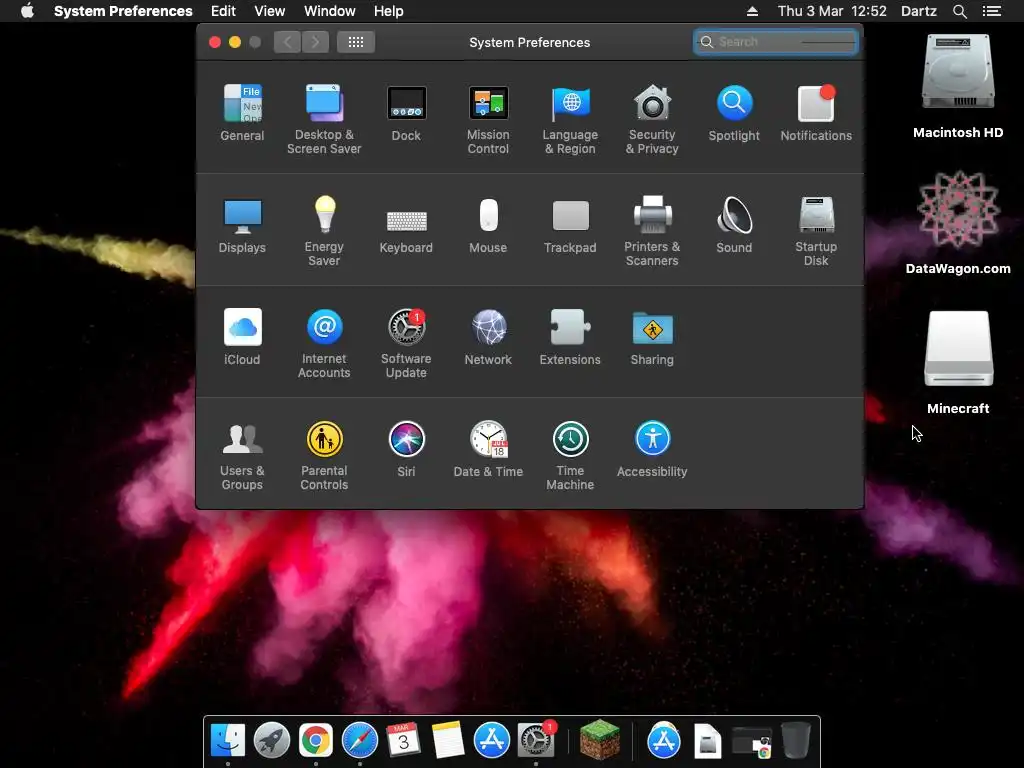Click the back navigation arrow

pos(287,42)
